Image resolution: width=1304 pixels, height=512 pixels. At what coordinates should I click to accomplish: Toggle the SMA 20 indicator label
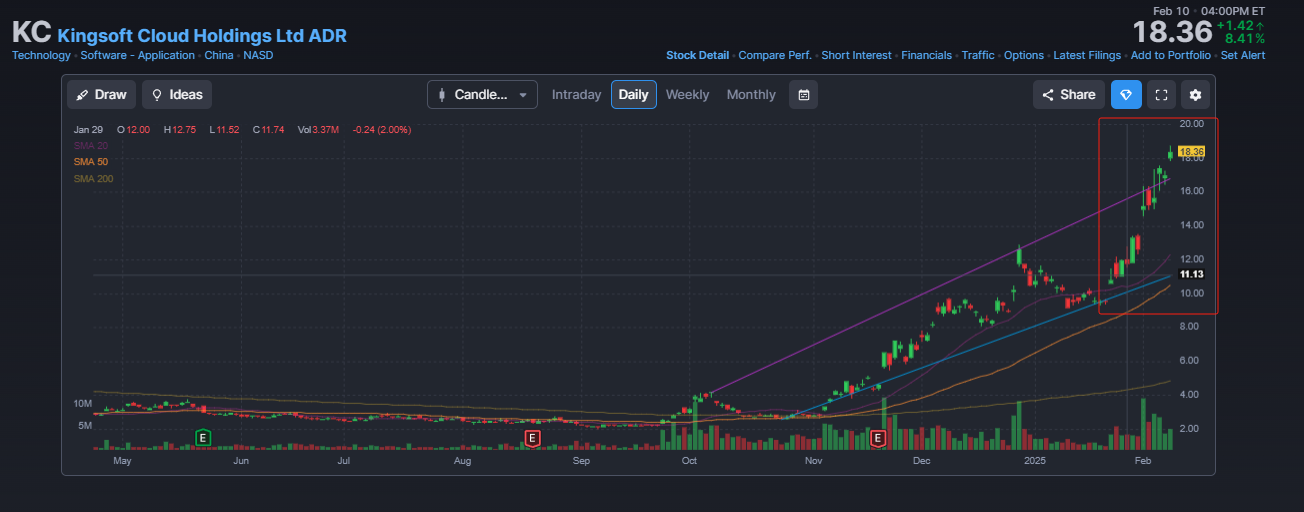(x=90, y=146)
